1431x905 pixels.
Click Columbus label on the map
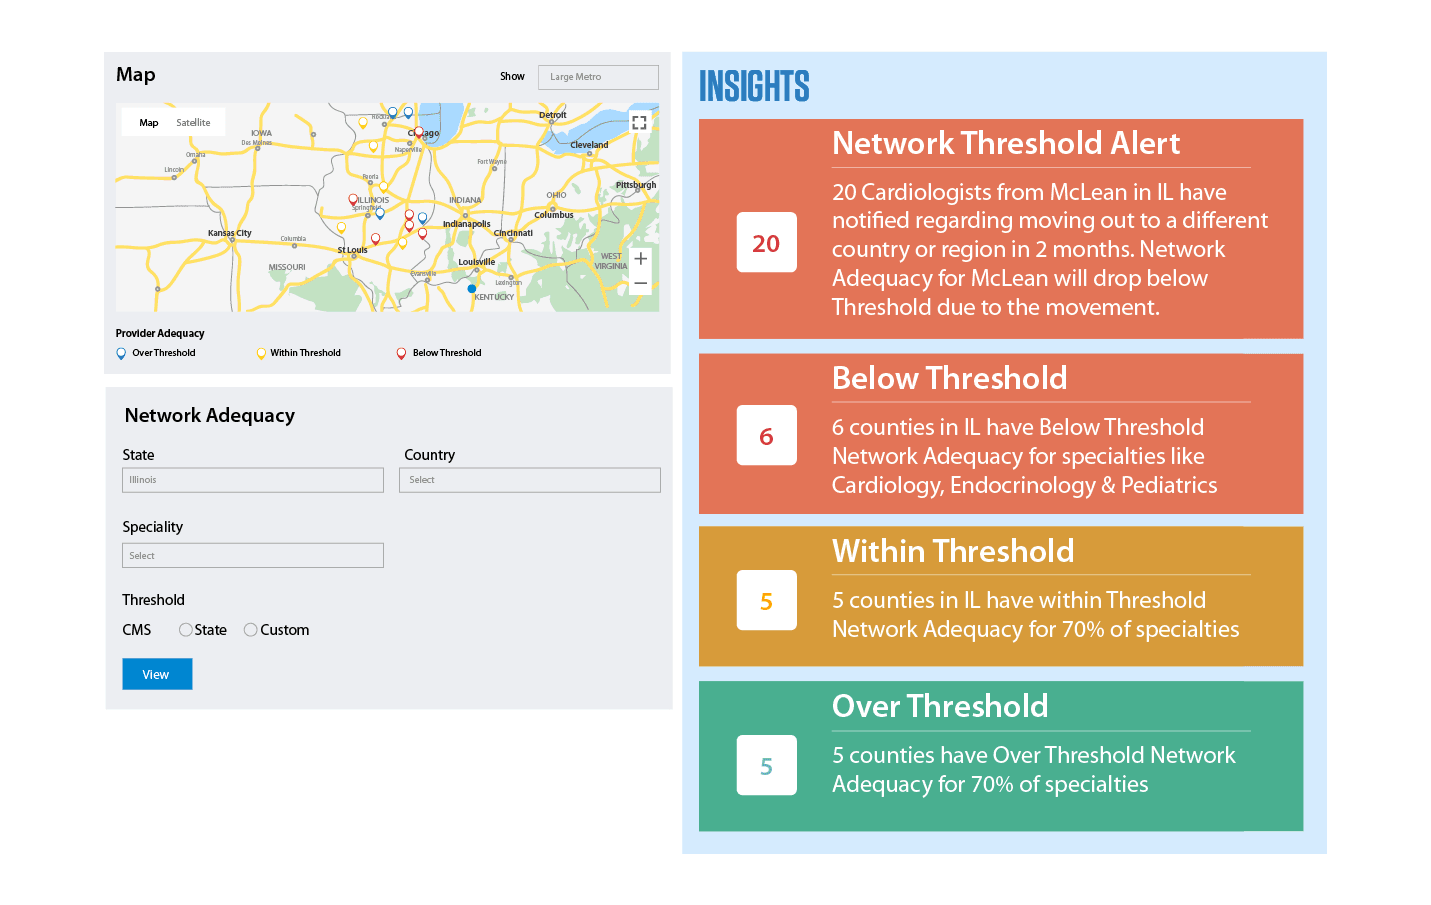554,215
